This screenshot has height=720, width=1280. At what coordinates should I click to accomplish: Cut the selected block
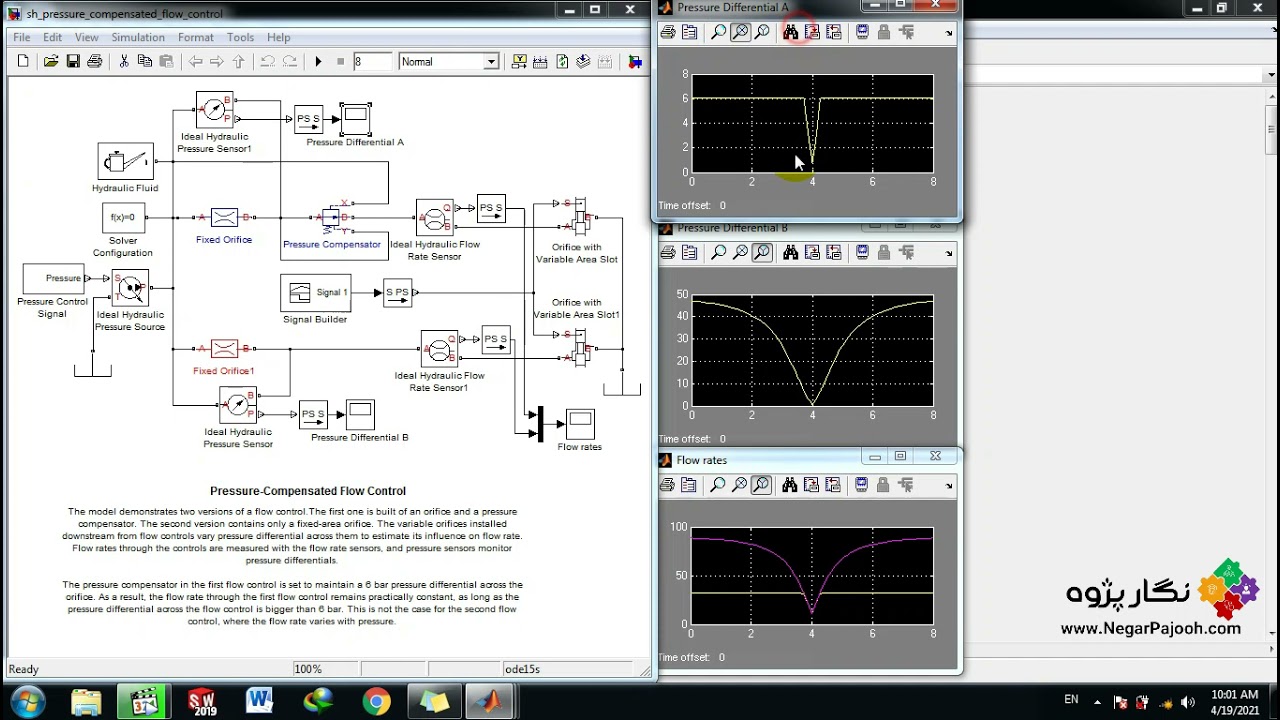click(124, 62)
